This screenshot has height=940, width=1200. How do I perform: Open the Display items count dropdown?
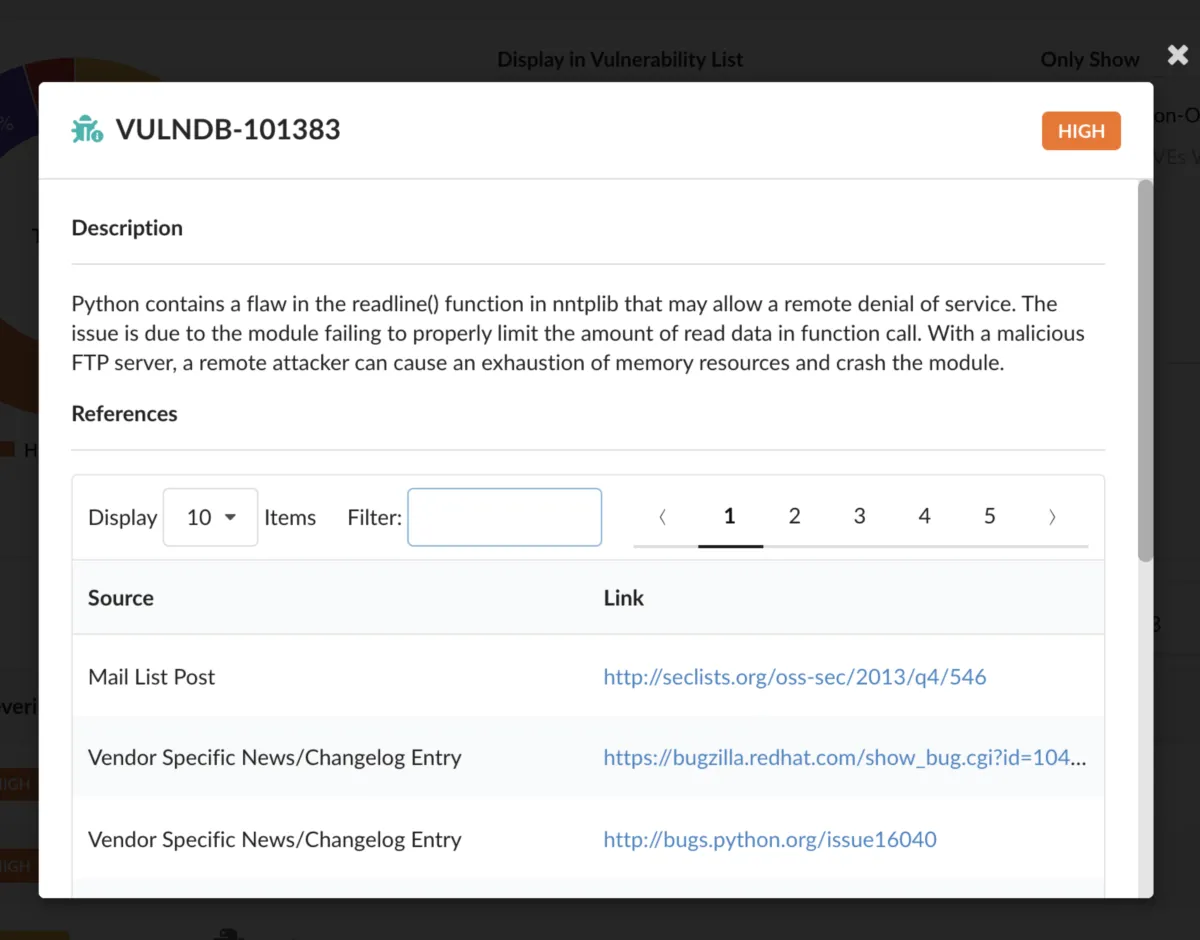(x=210, y=517)
